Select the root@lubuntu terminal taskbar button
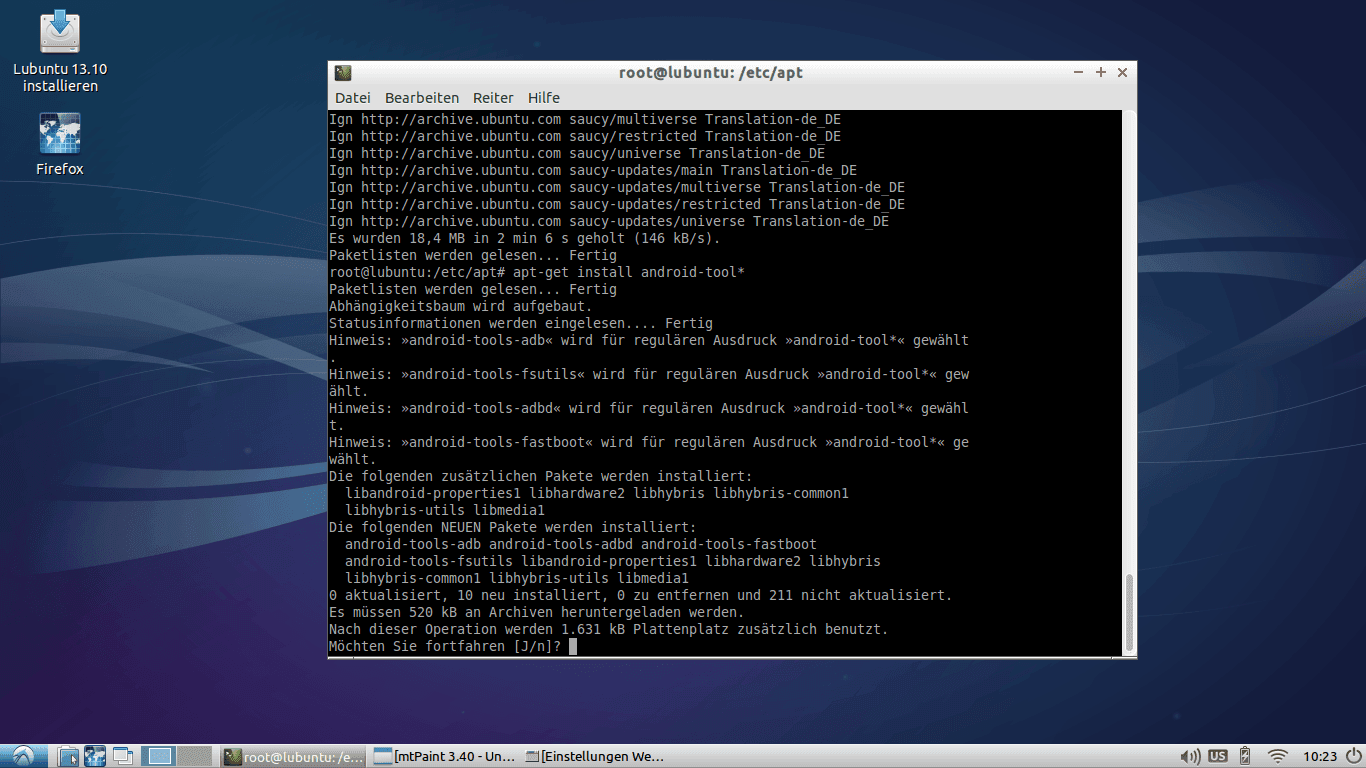This screenshot has width=1366, height=768. click(292, 756)
